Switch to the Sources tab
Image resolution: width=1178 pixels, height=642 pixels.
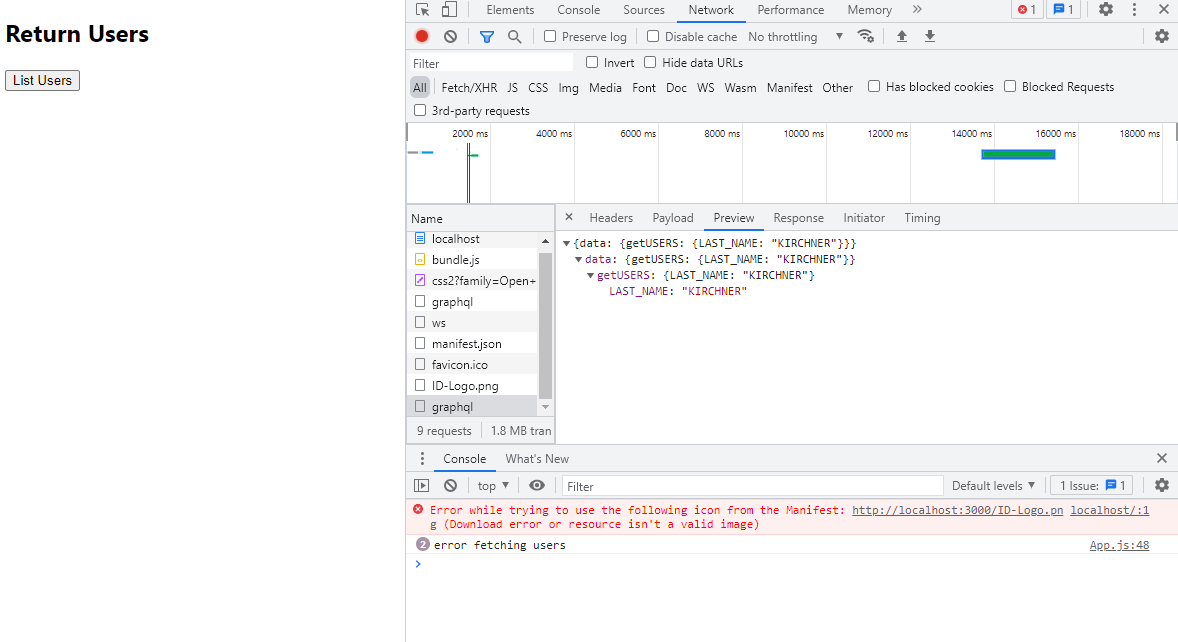click(644, 10)
